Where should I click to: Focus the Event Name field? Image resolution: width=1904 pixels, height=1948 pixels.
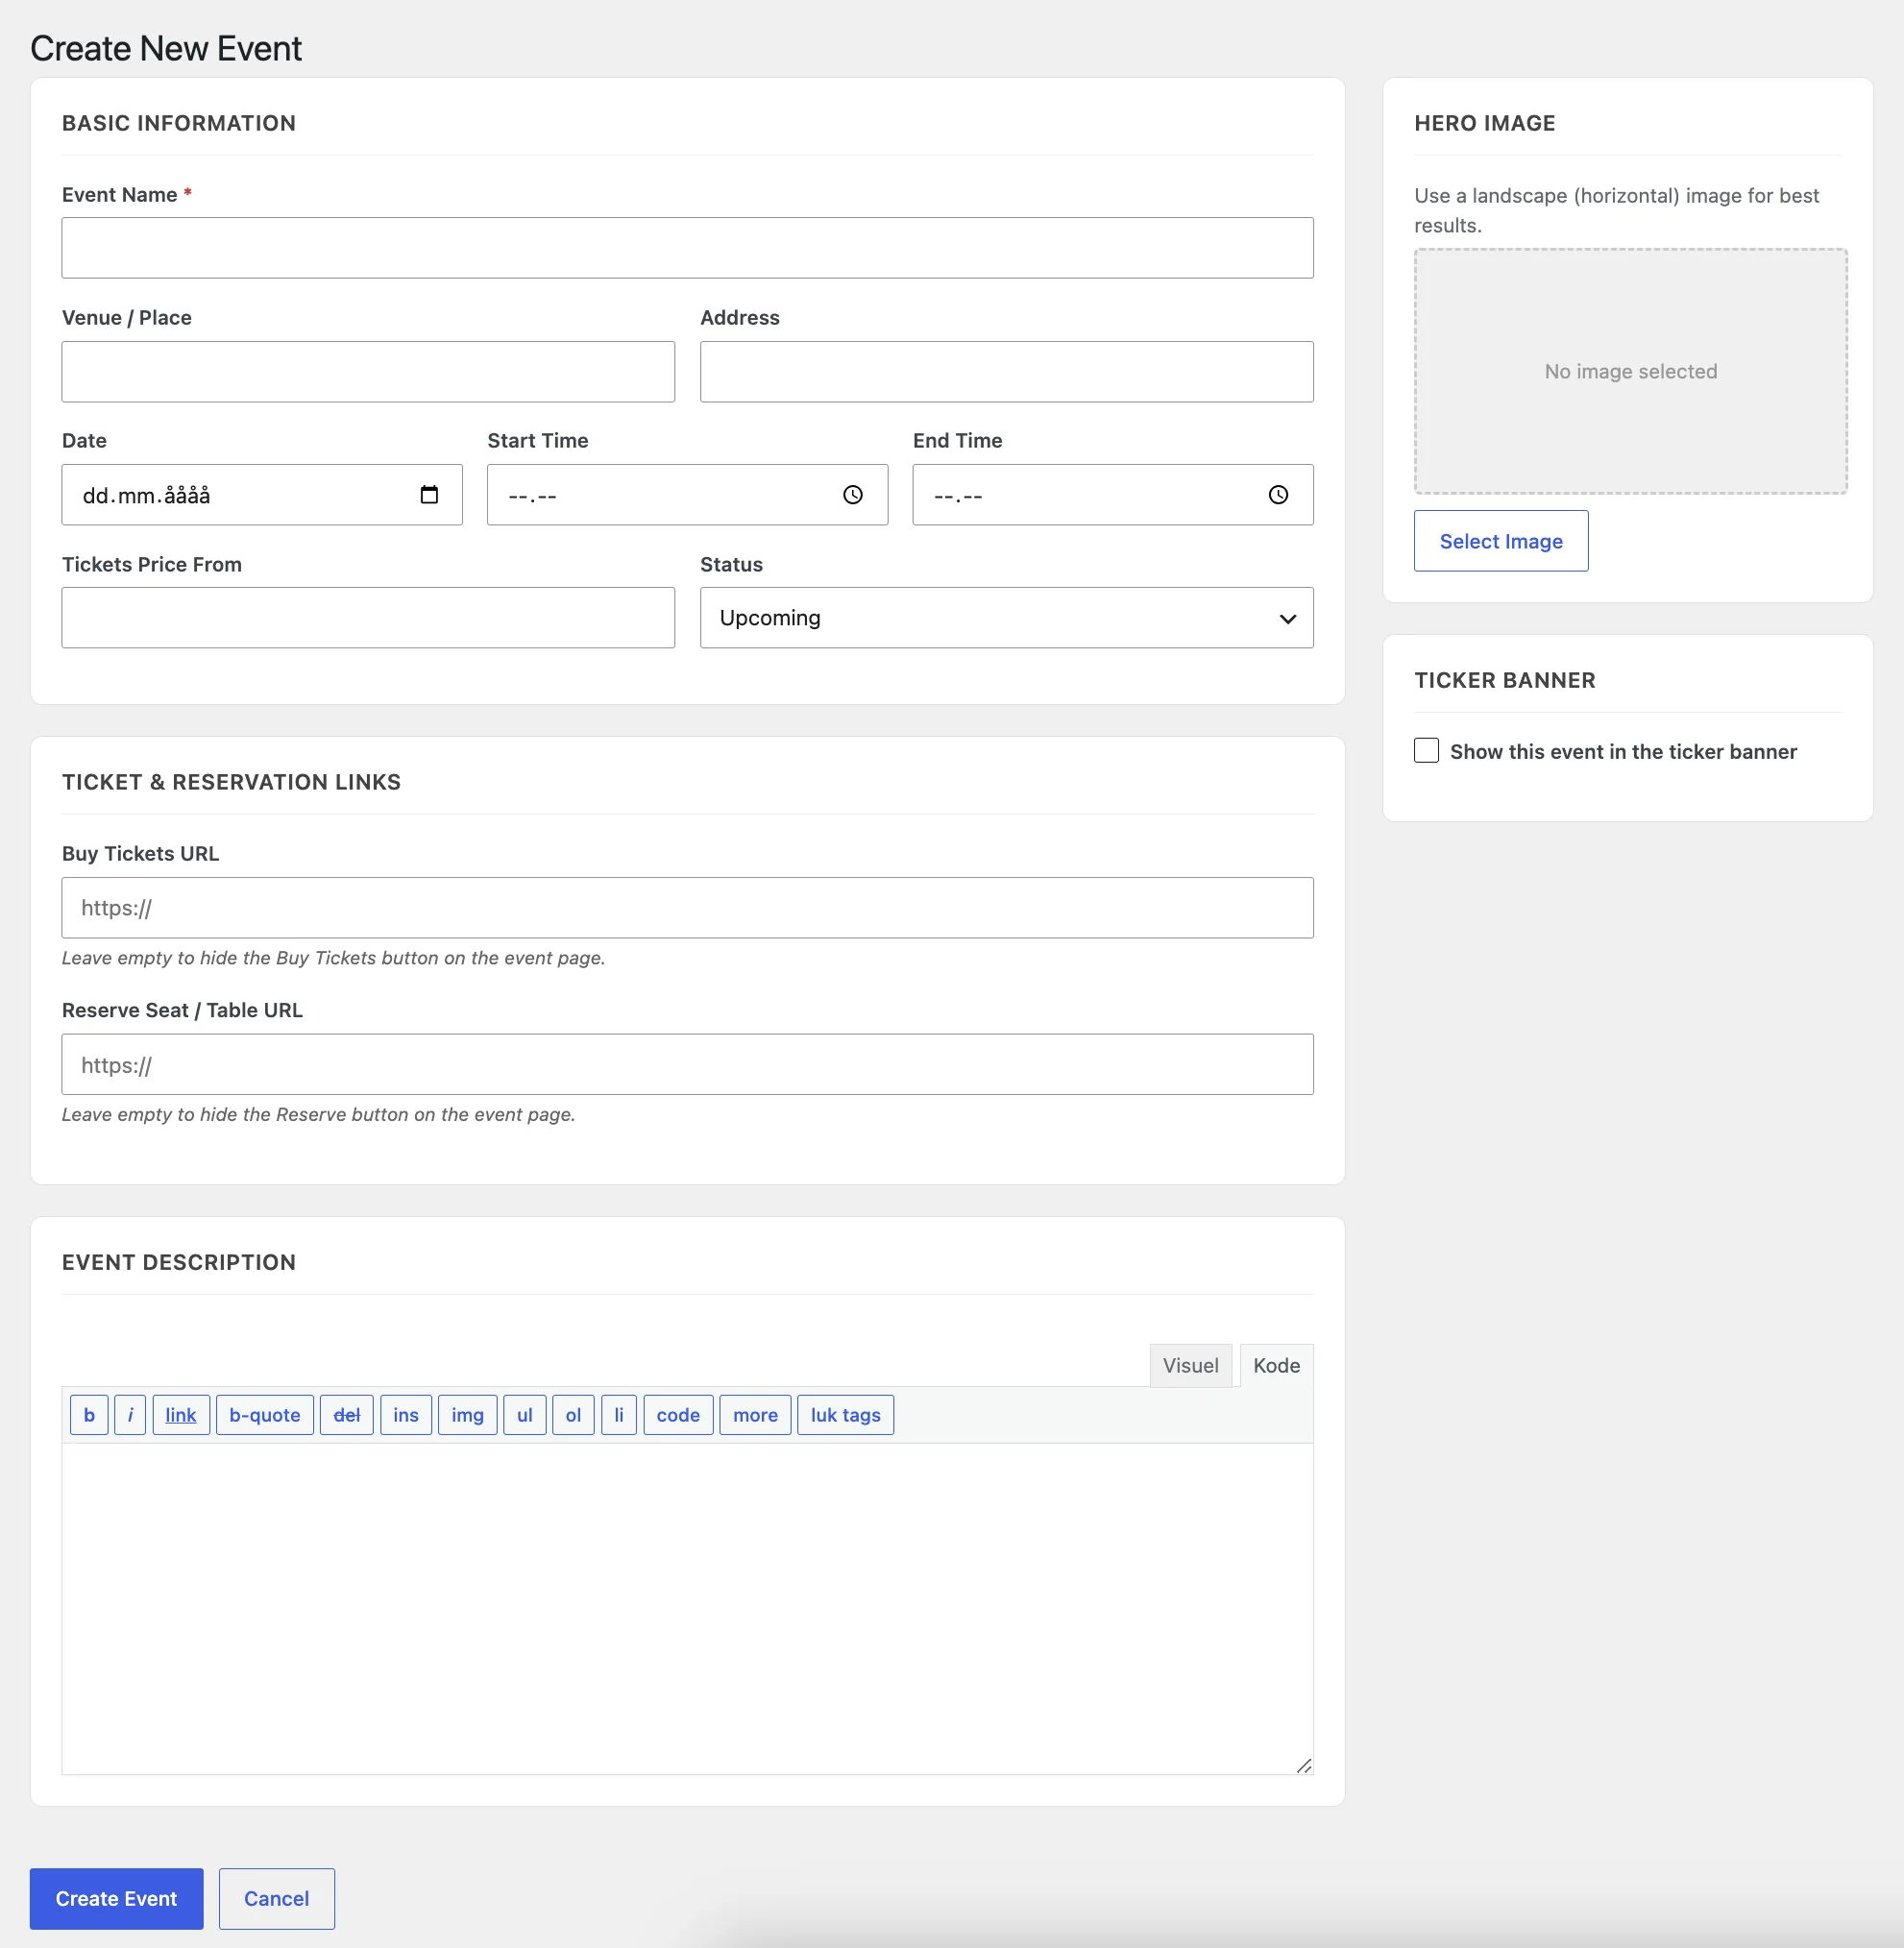coord(688,248)
